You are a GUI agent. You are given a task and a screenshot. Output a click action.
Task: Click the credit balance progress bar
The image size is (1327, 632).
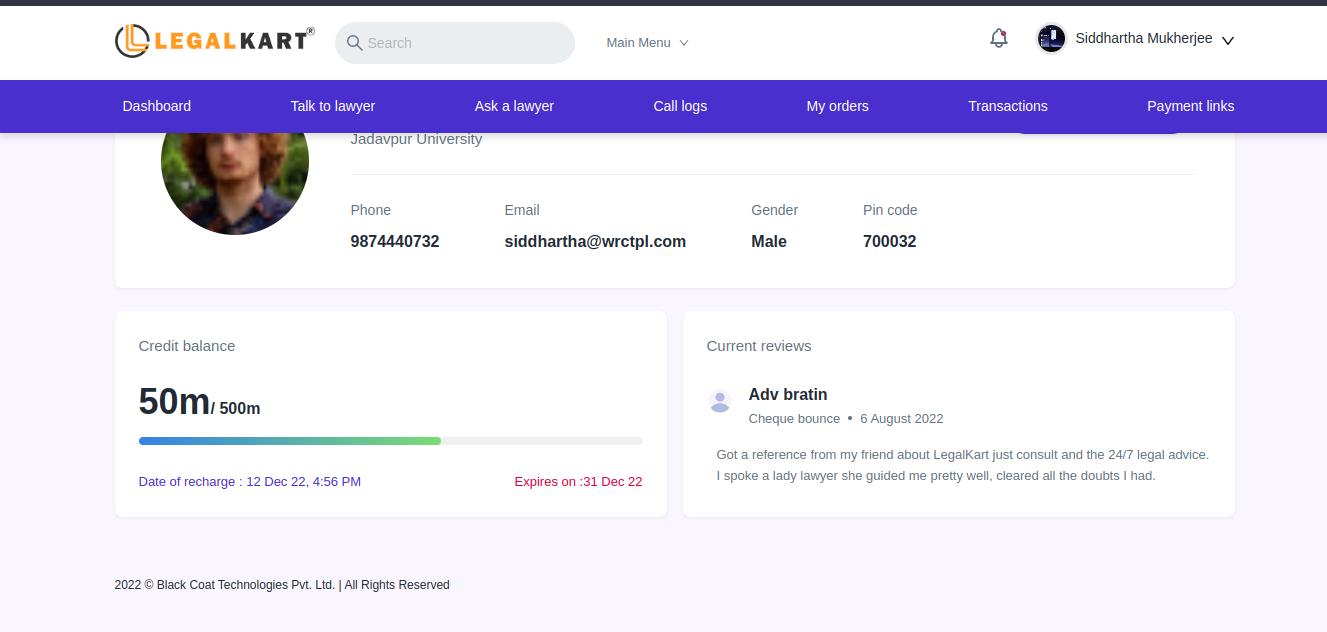(x=390, y=441)
